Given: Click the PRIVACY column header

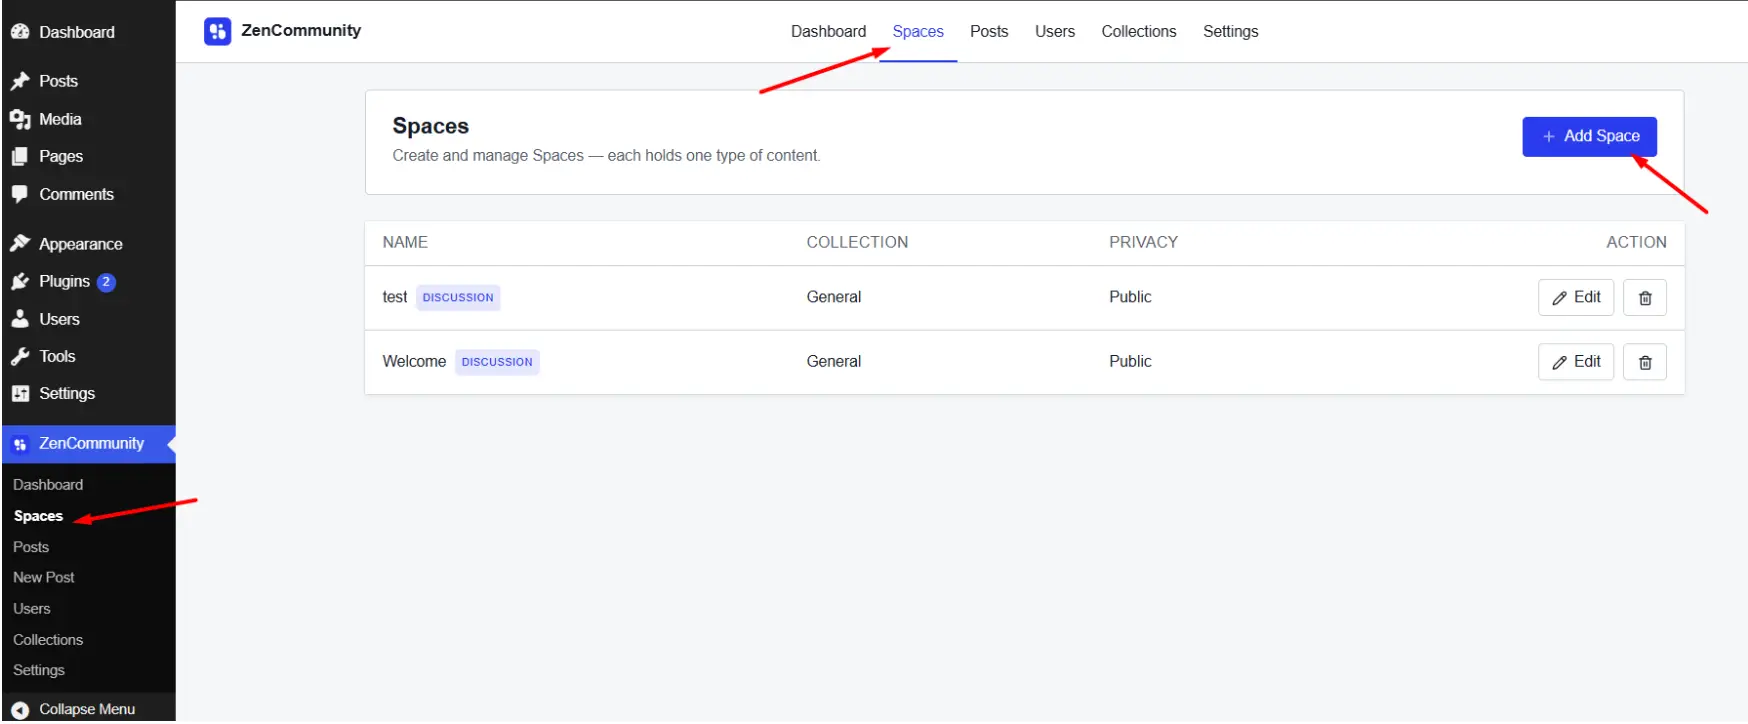Looking at the screenshot, I should [x=1143, y=242].
